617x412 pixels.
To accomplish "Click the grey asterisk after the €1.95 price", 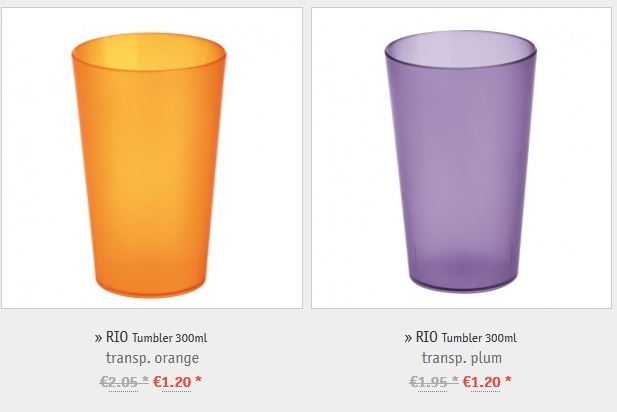I will click(454, 380).
